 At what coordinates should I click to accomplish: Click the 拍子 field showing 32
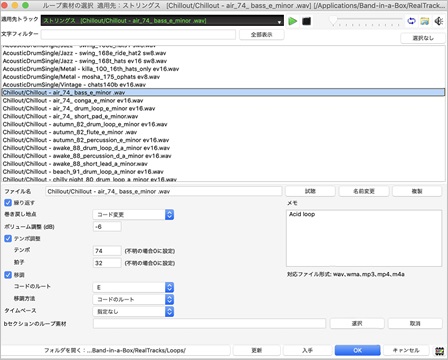click(107, 263)
